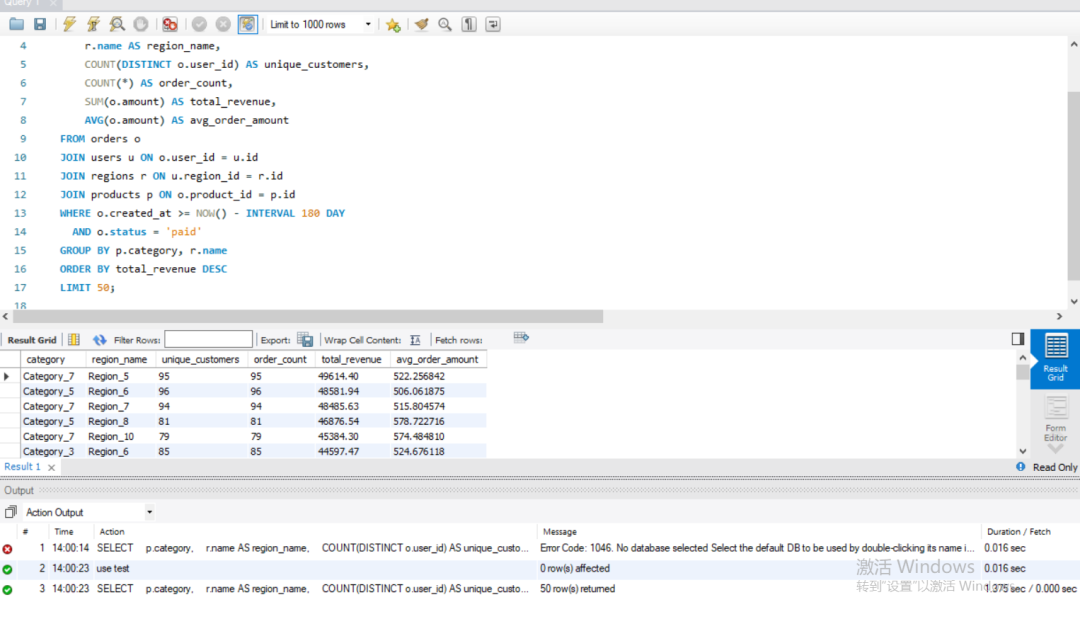1080x619 pixels.
Task: Fetch more rows from the result
Action: [x=521, y=337]
